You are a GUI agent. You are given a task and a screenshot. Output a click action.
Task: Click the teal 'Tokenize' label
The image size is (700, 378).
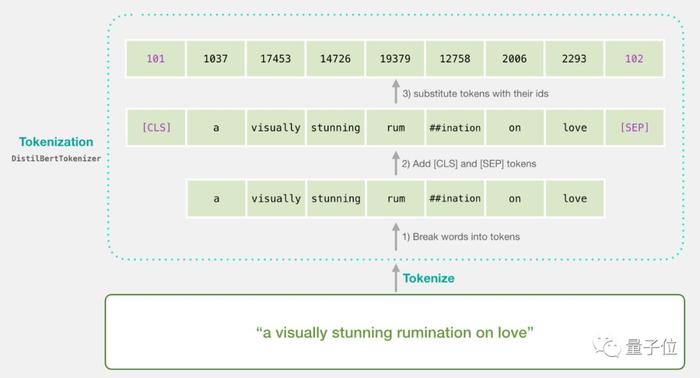coord(429,278)
